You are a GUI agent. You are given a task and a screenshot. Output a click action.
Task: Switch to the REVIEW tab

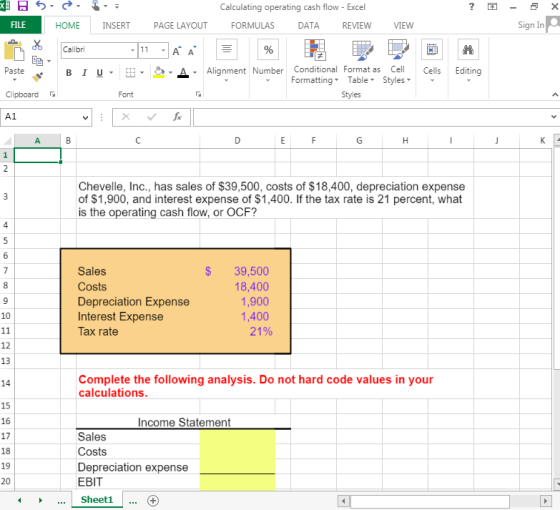[x=357, y=26]
